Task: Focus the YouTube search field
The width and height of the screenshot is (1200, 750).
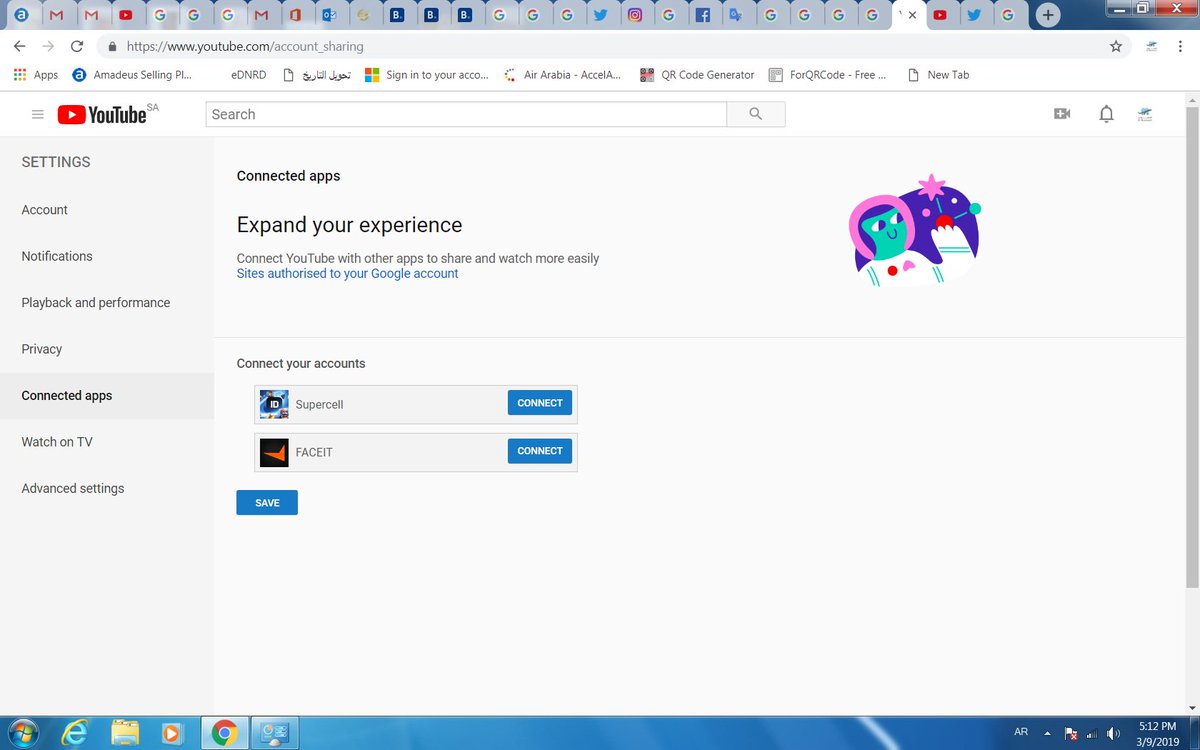Action: coord(466,114)
